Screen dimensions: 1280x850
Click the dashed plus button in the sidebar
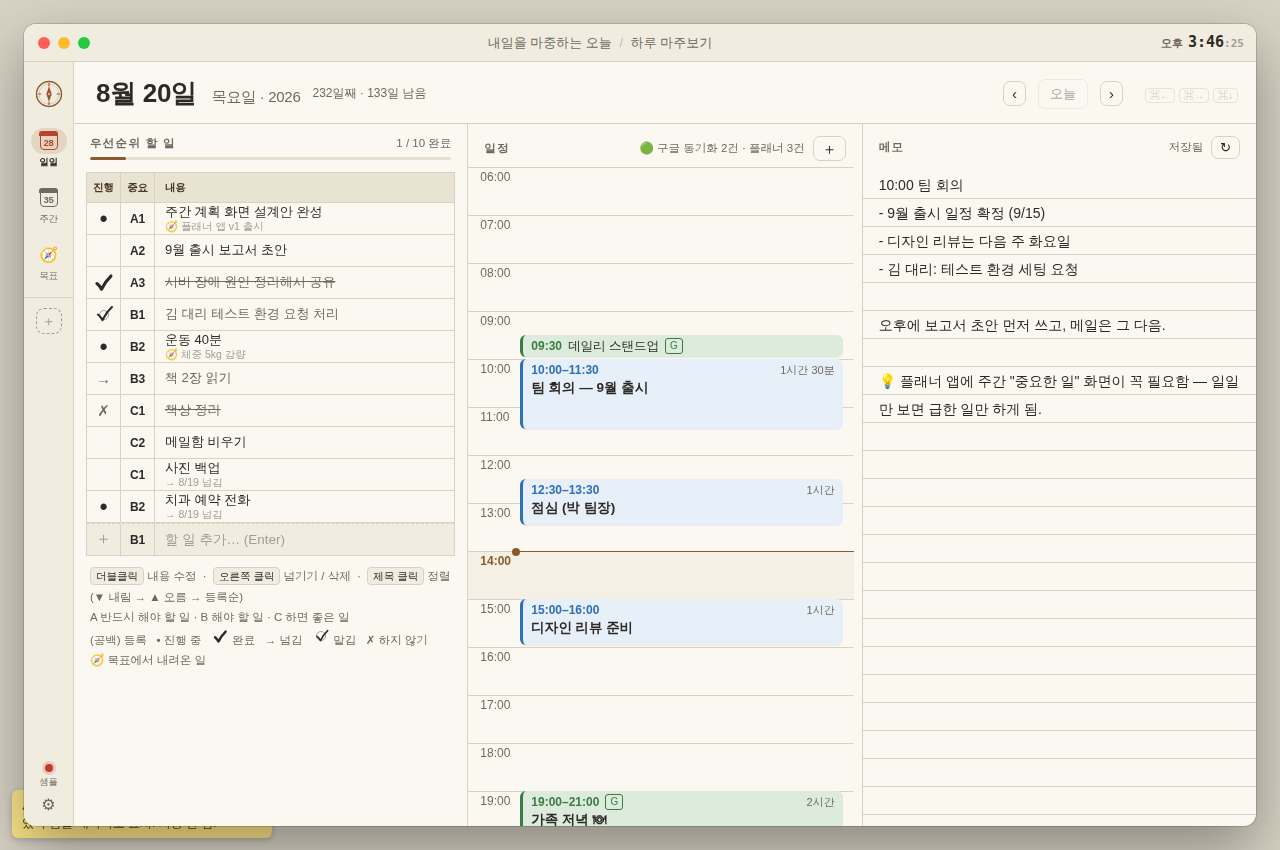point(49,321)
